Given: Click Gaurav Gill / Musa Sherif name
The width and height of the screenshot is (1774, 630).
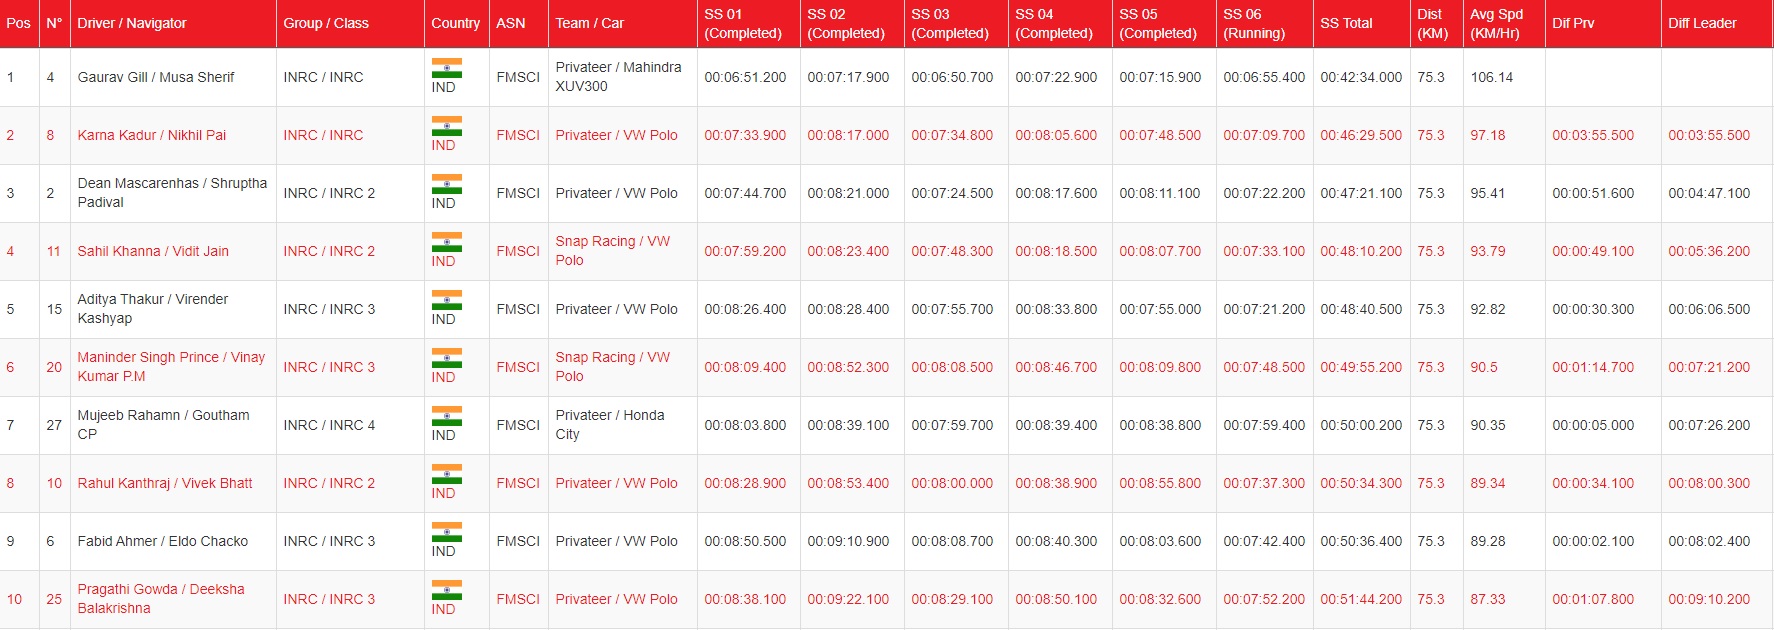Looking at the screenshot, I should tap(156, 77).
